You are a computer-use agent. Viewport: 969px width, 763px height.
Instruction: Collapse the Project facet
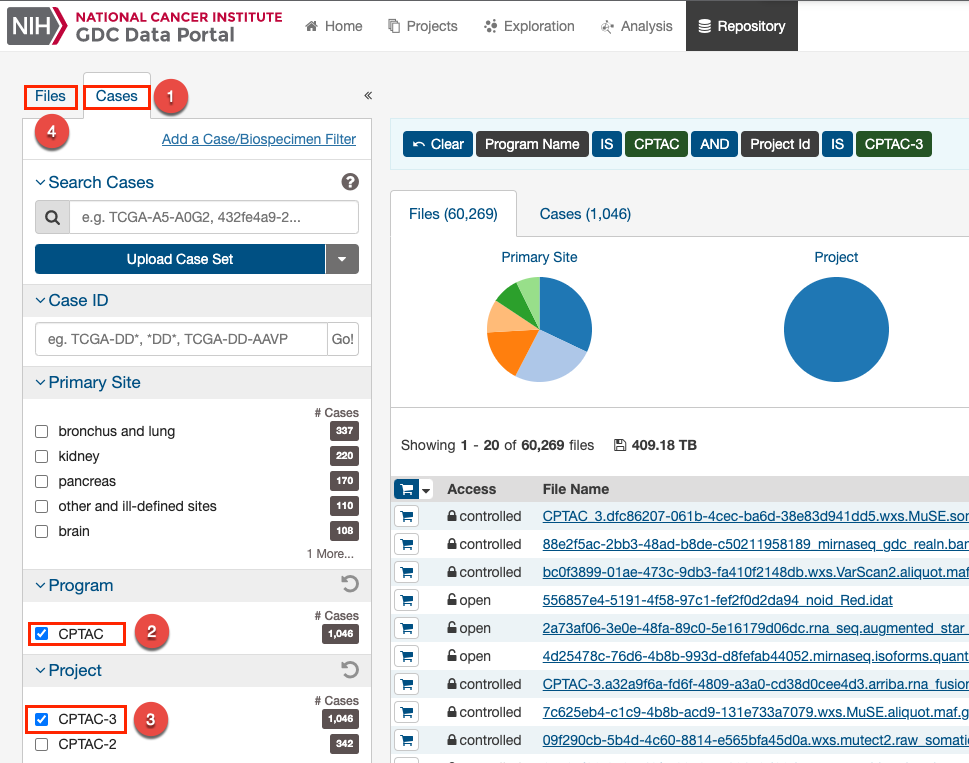click(x=69, y=670)
